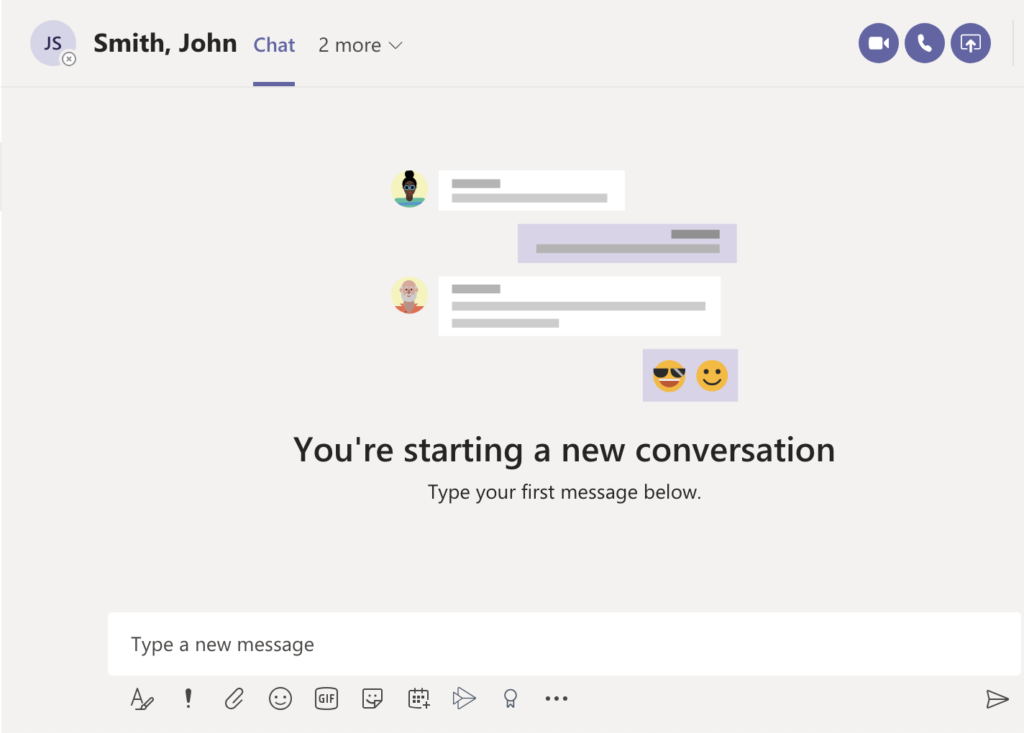
Task: Open the sticker picker
Action: [372, 698]
